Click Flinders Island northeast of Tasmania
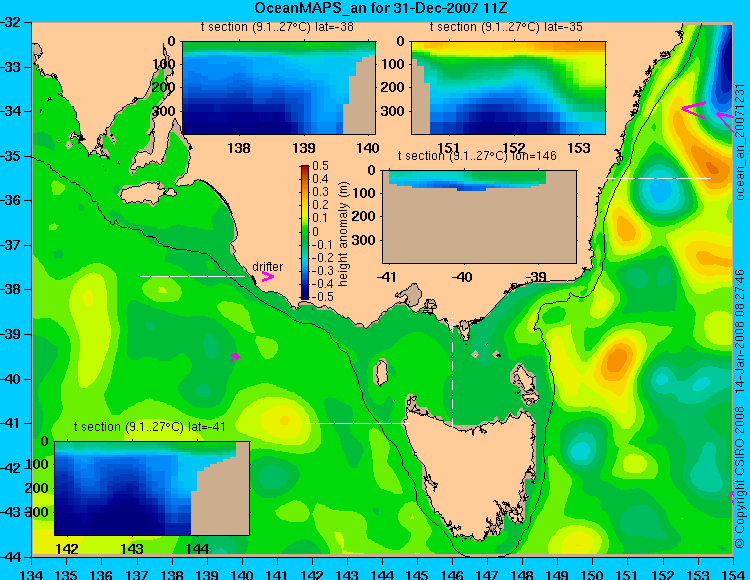 click(525, 380)
